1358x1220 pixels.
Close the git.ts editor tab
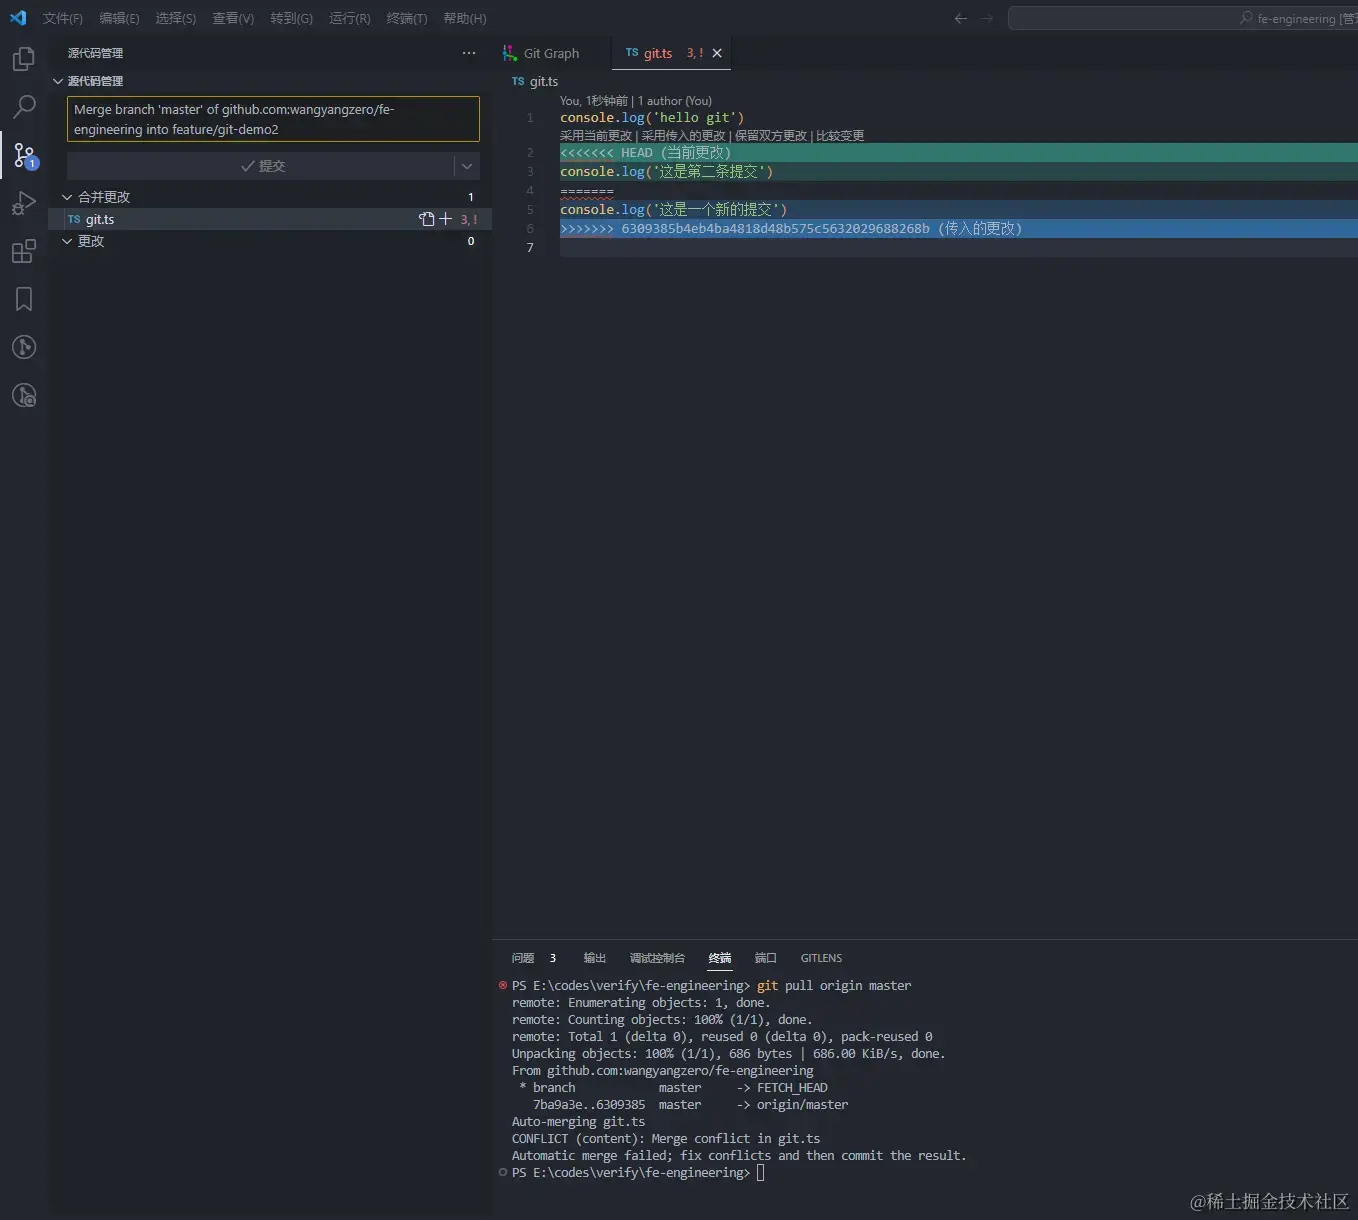coord(717,53)
